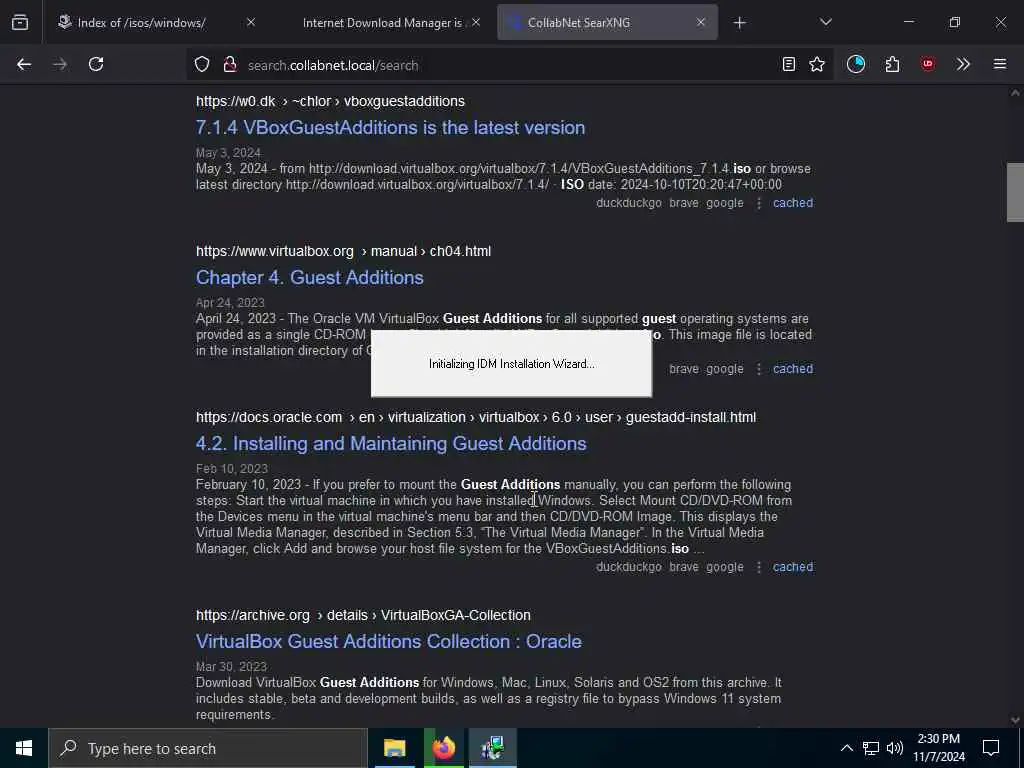Open 7.1.4 VBoxGuestAdditions latest version result
Viewport: 1024px width, 768px height.
click(391, 127)
